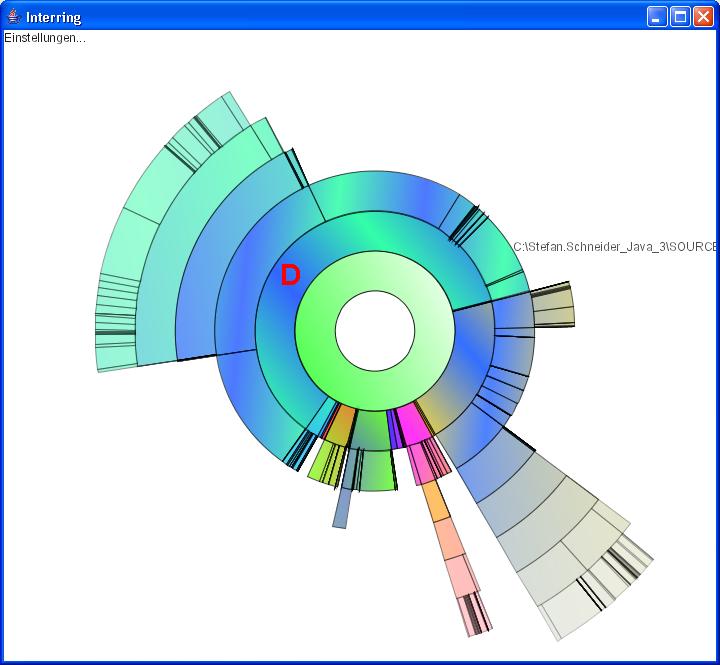Screen dimensions: 720x665
Task: Minimize the Interring window
Action: click(657, 17)
